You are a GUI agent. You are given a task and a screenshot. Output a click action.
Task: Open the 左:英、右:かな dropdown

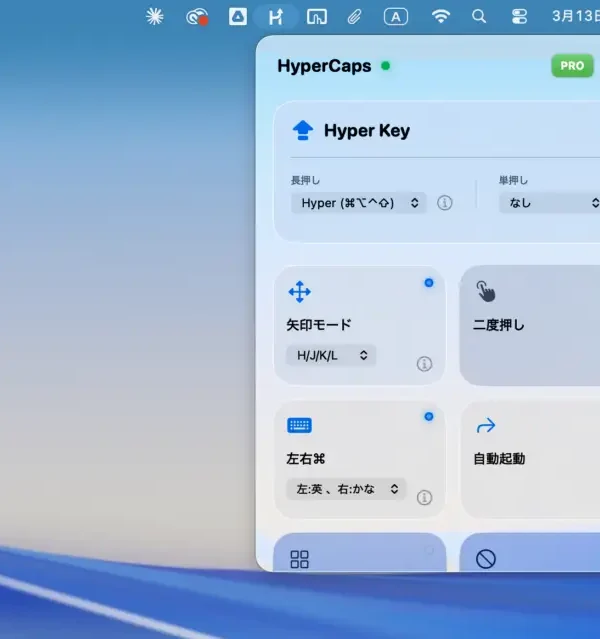(x=346, y=489)
